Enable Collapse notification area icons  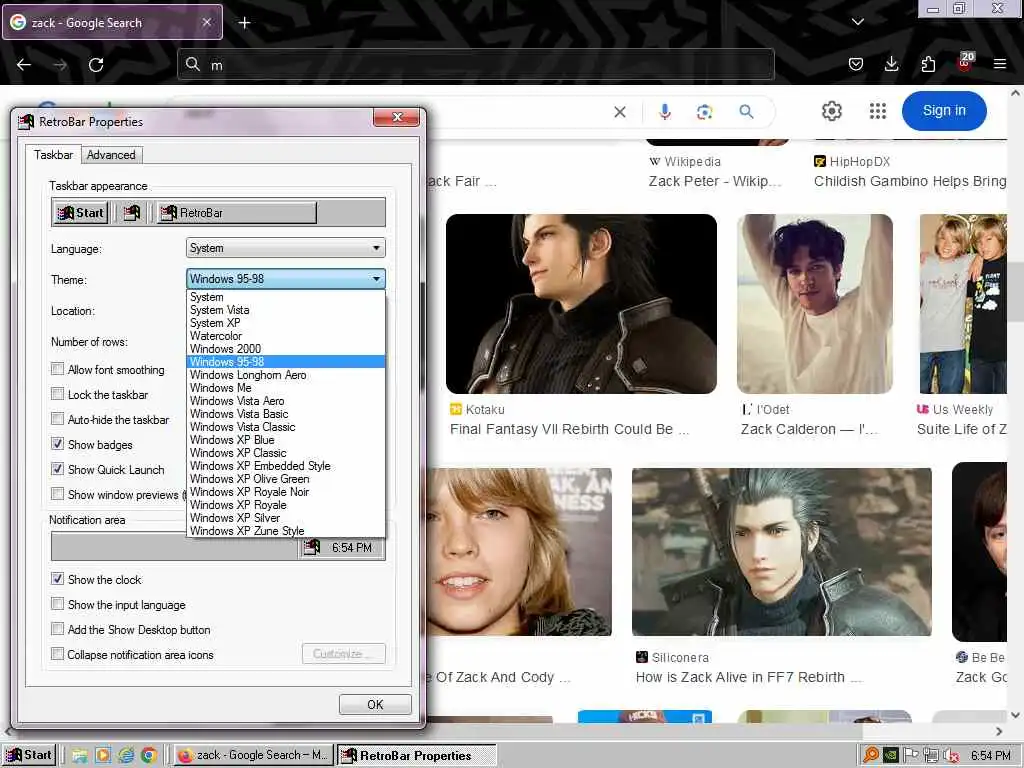[x=57, y=654]
